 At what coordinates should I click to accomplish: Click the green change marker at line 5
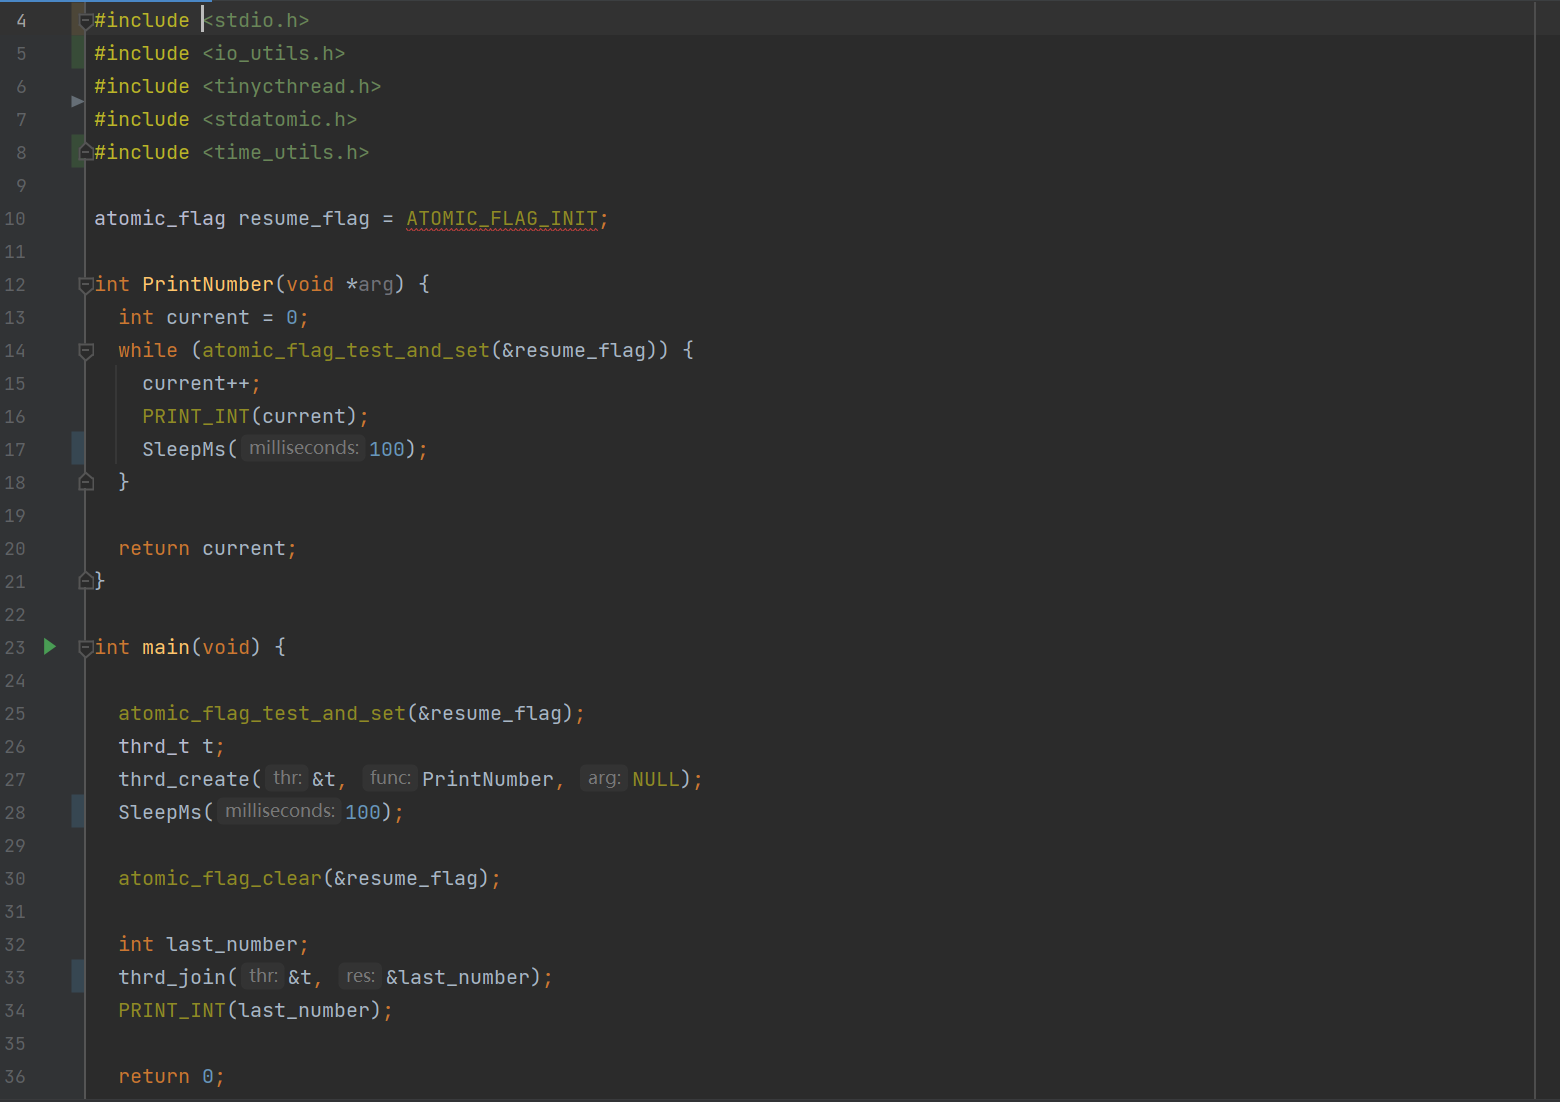point(78,53)
